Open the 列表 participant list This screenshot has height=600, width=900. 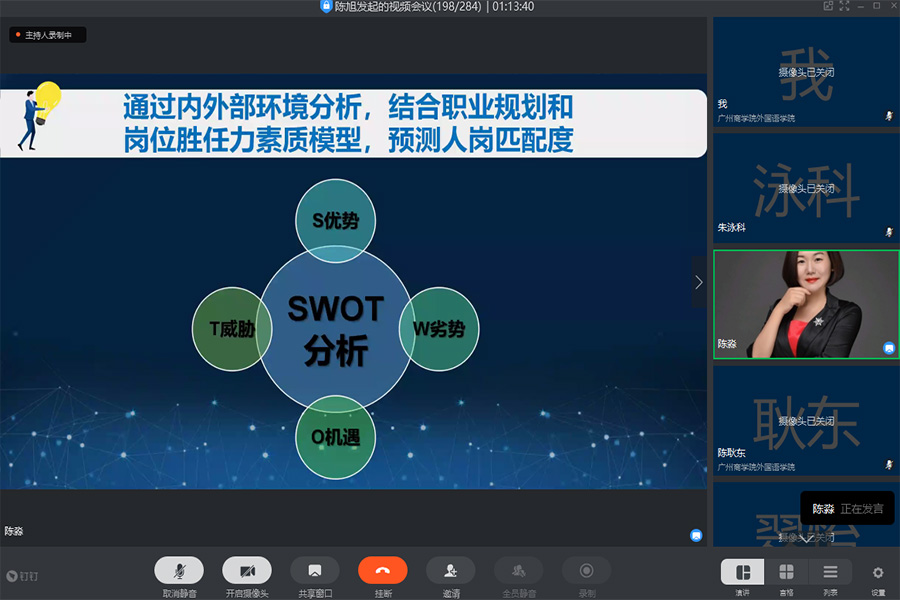tap(830, 572)
